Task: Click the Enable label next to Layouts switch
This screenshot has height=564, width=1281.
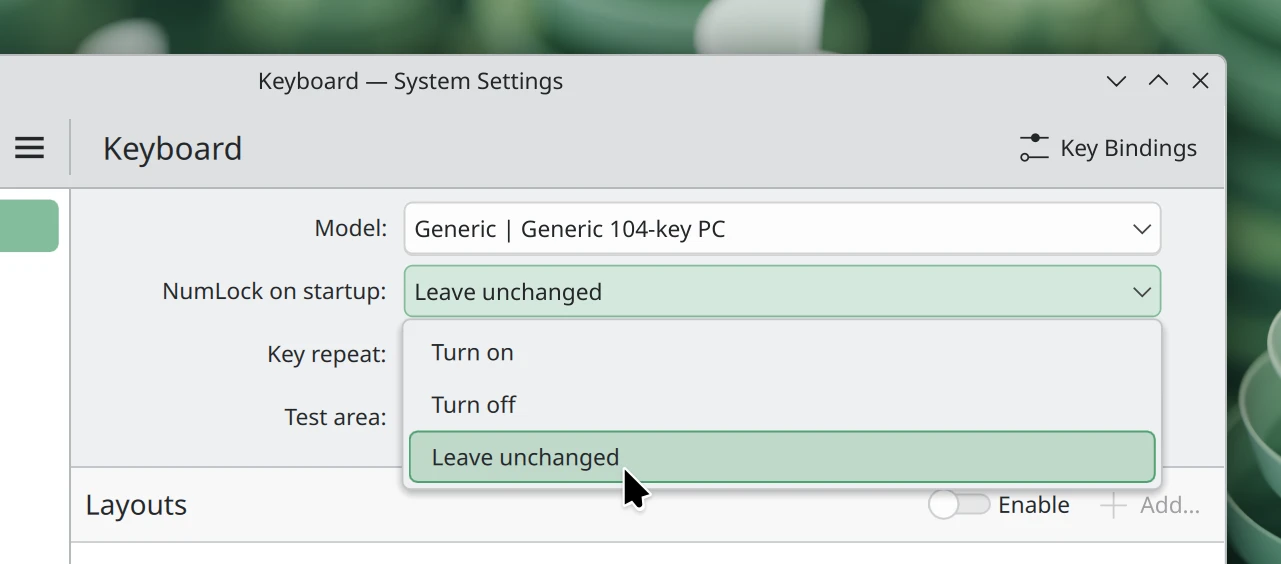Action: [1034, 506]
